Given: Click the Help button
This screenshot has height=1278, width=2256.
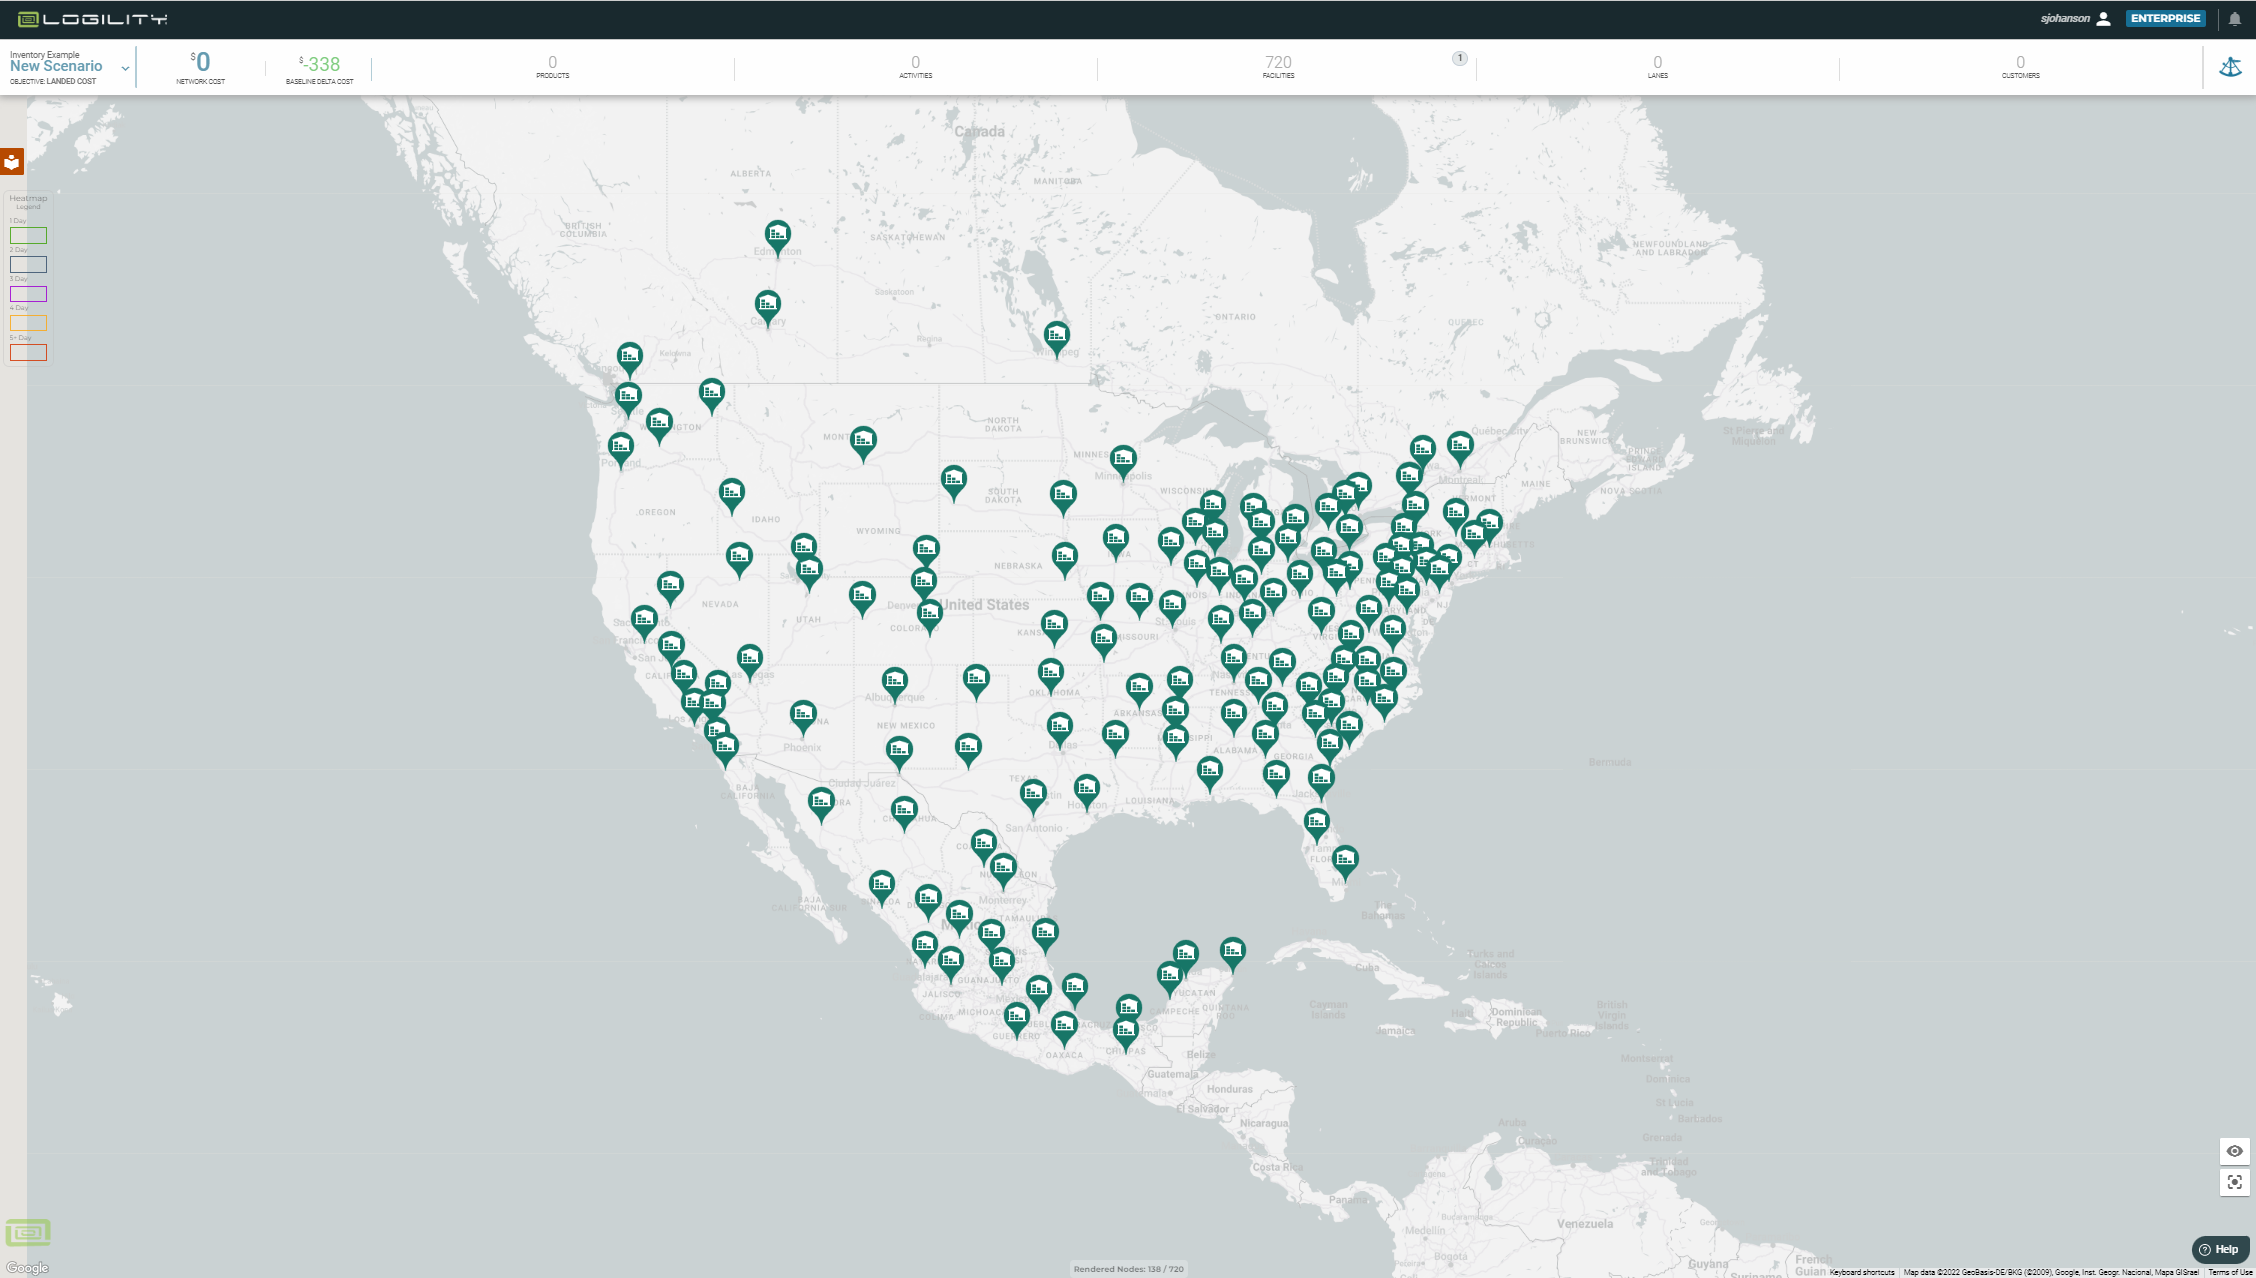Looking at the screenshot, I should (2219, 1249).
